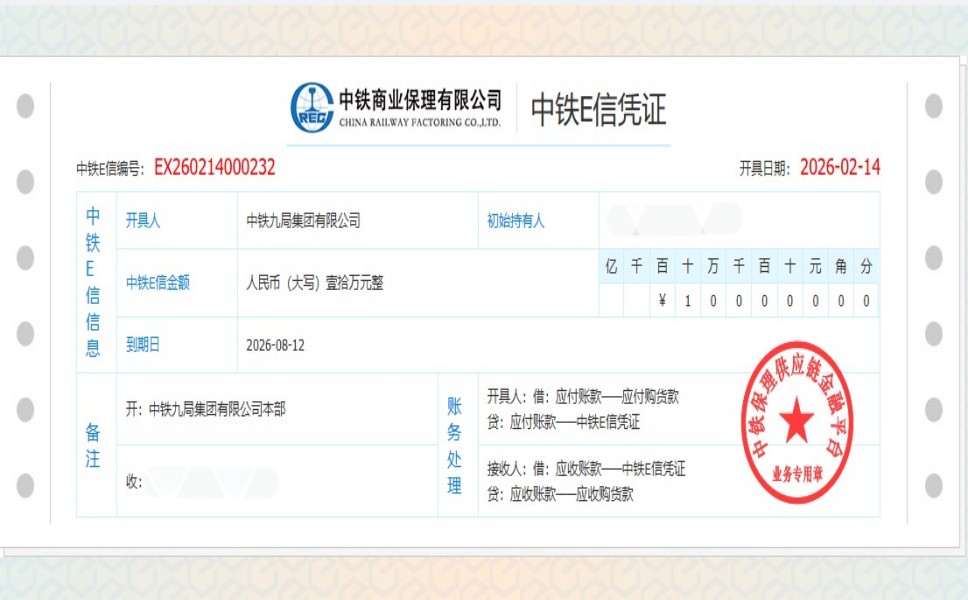Click the 中铁E信编号 label

coord(111,169)
